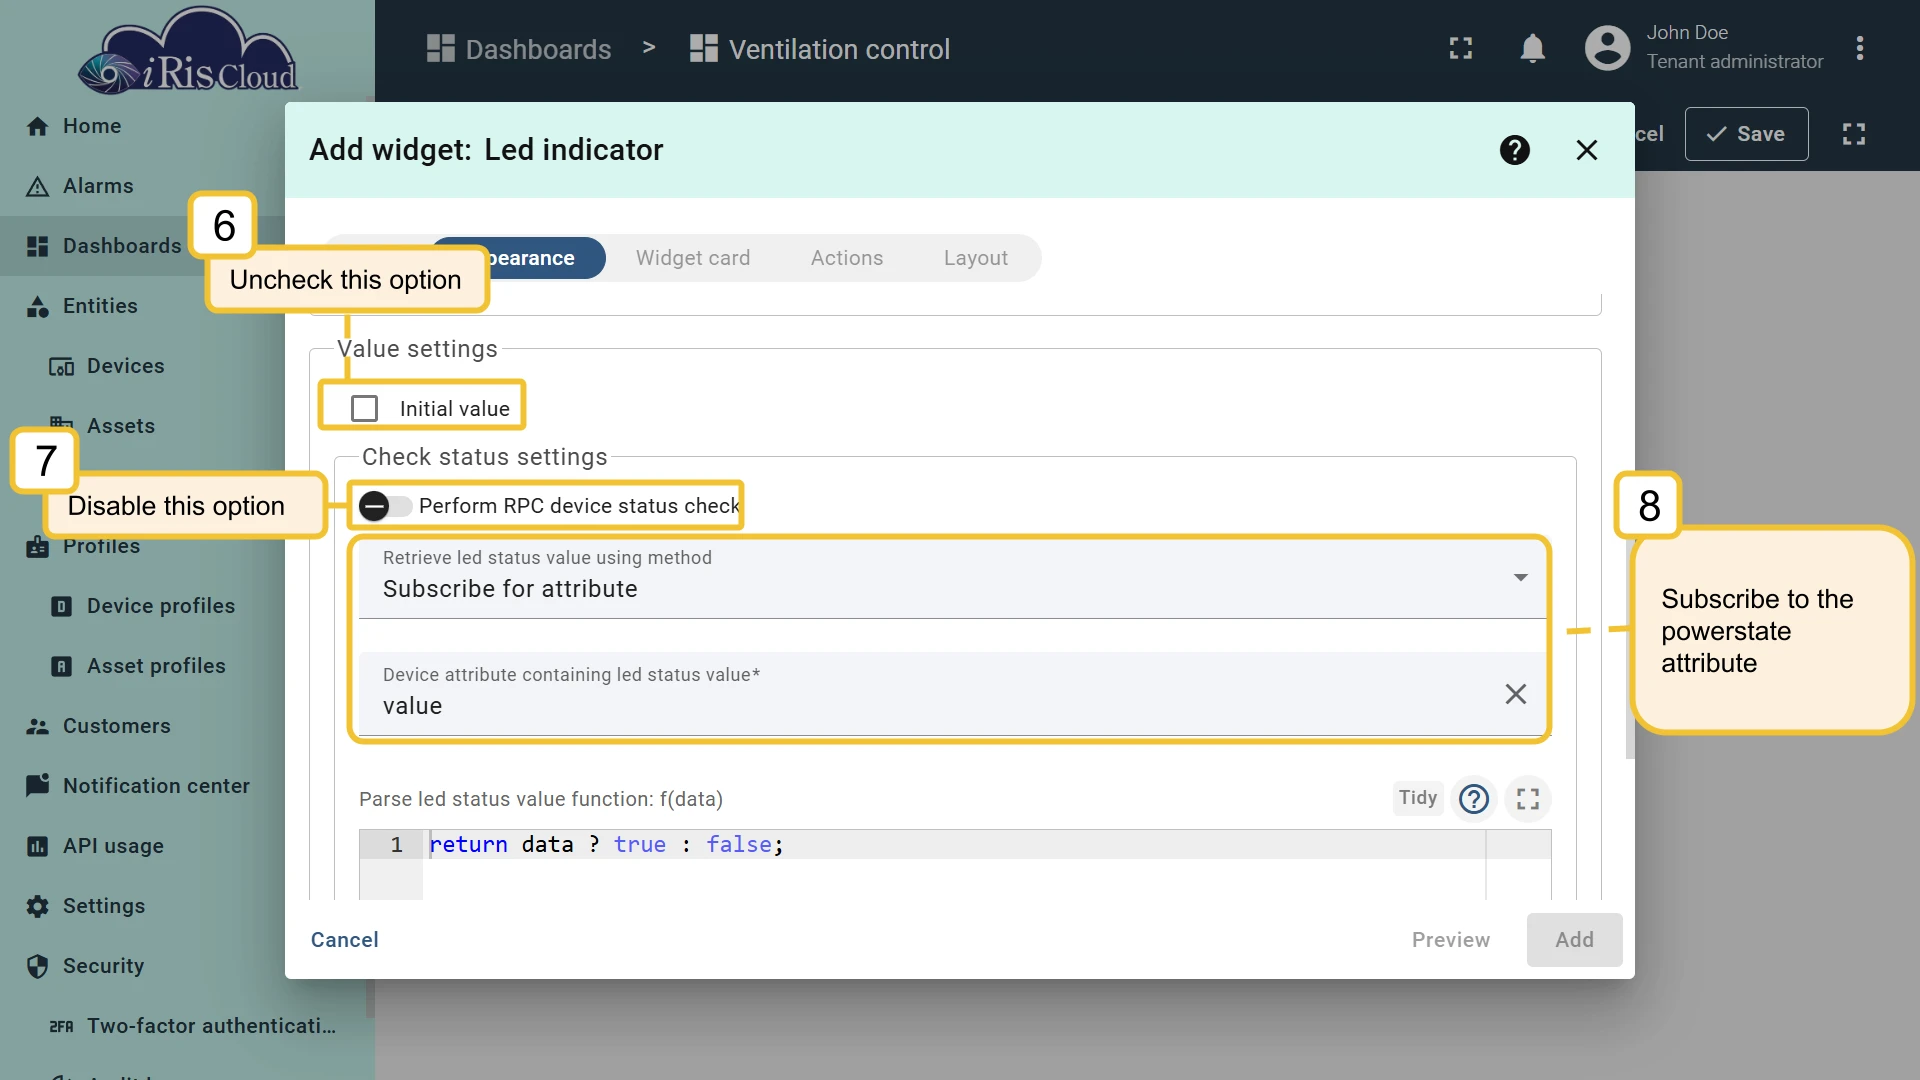Screen dimensions: 1920x1080
Task: Expand the dashboard to fullscreen
Action: pos(1854,134)
